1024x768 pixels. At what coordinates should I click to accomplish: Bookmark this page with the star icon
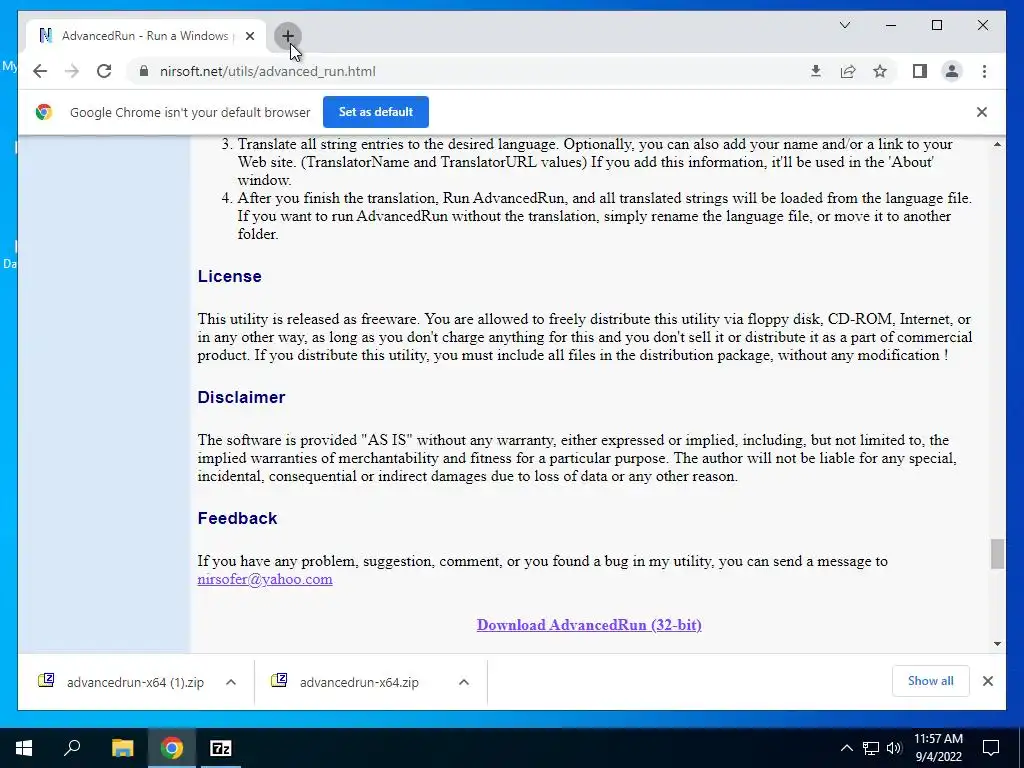click(x=880, y=71)
